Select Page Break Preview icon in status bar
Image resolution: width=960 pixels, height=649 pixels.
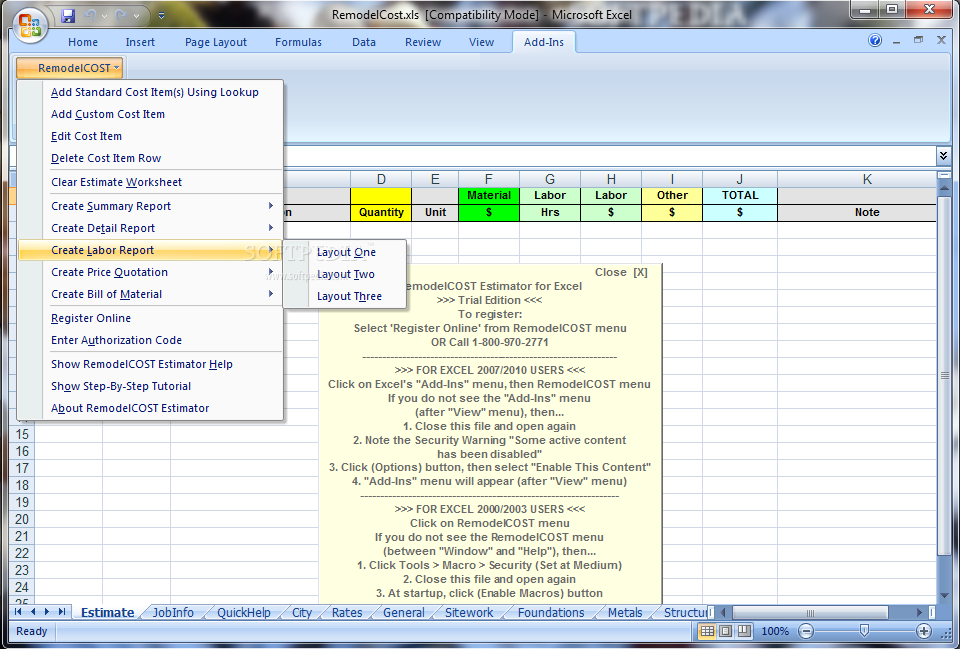click(x=744, y=631)
